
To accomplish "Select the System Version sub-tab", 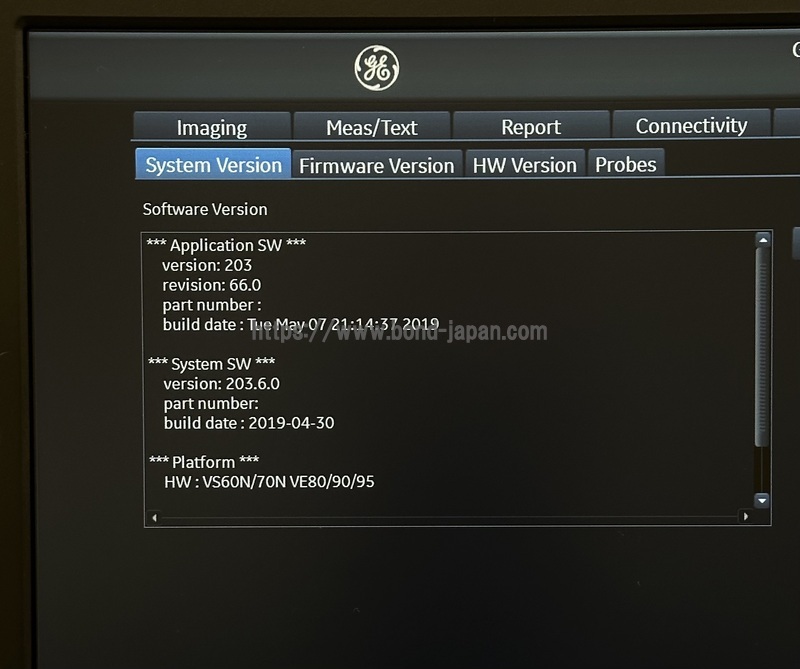I will pos(213,165).
